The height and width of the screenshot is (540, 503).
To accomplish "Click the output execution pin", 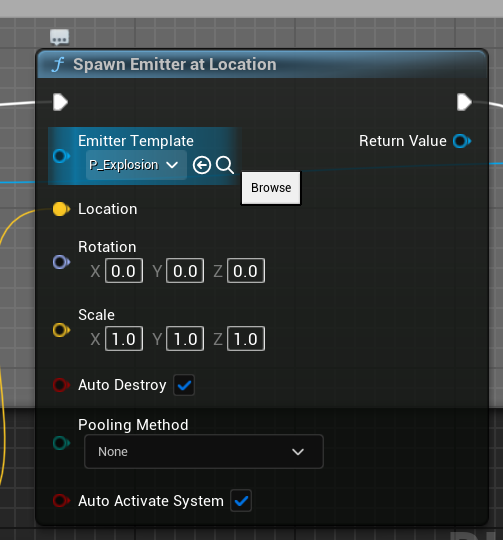I will point(464,102).
